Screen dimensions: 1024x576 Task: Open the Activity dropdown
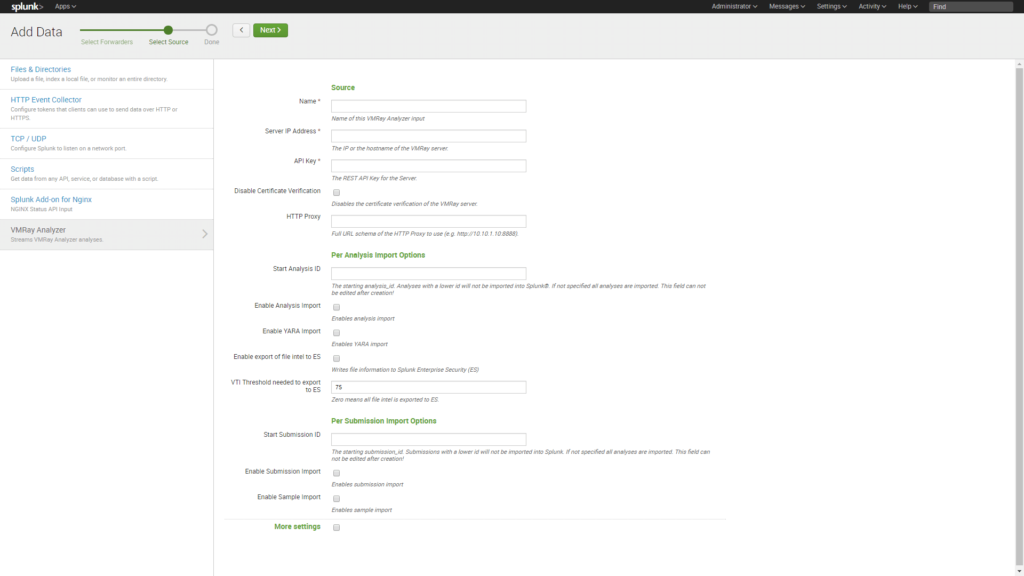point(872,7)
